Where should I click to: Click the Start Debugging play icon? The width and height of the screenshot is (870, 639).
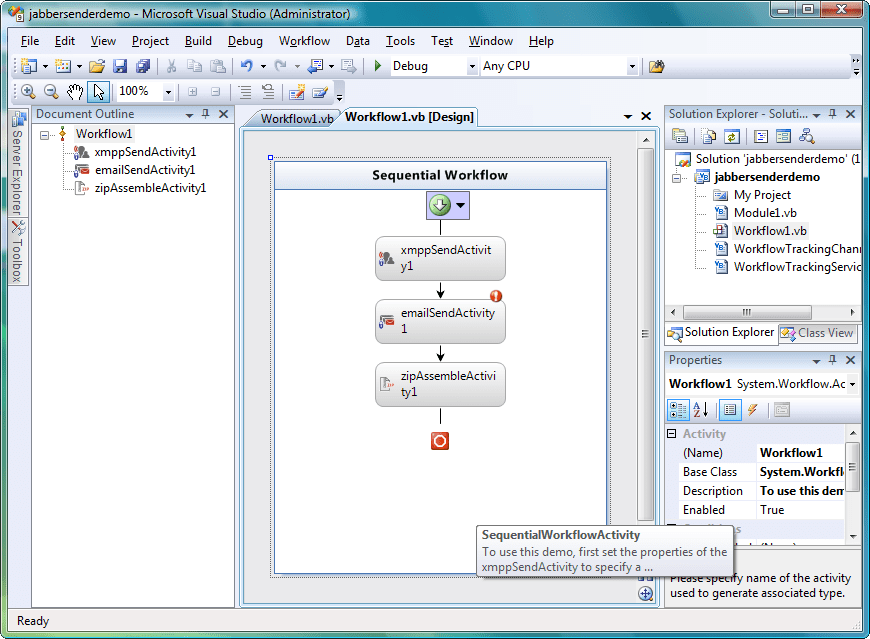(378, 66)
